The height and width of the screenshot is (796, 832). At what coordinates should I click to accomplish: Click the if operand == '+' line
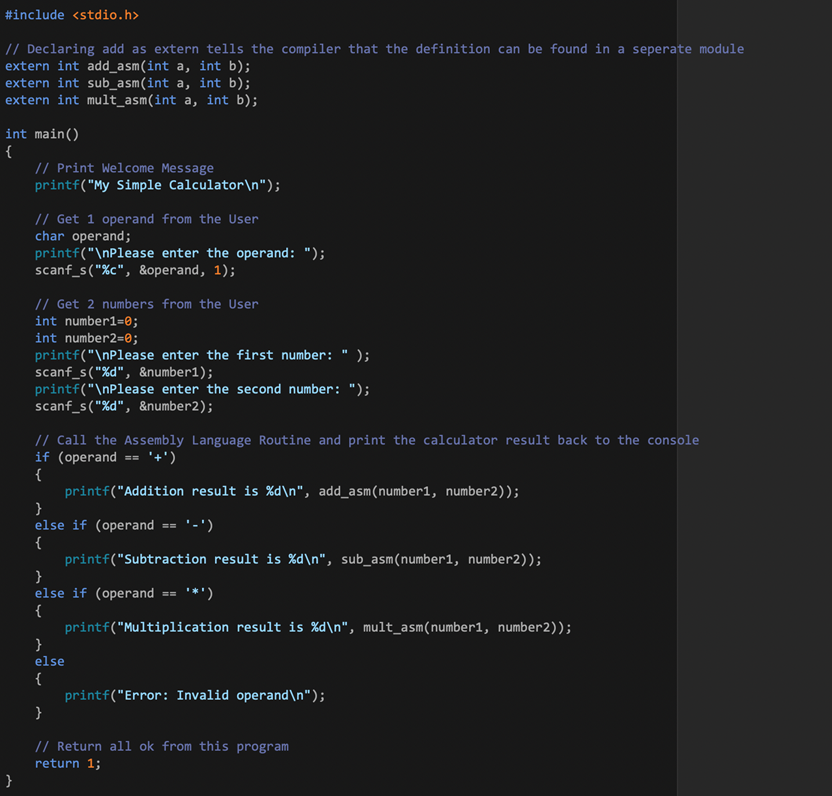[106, 457]
